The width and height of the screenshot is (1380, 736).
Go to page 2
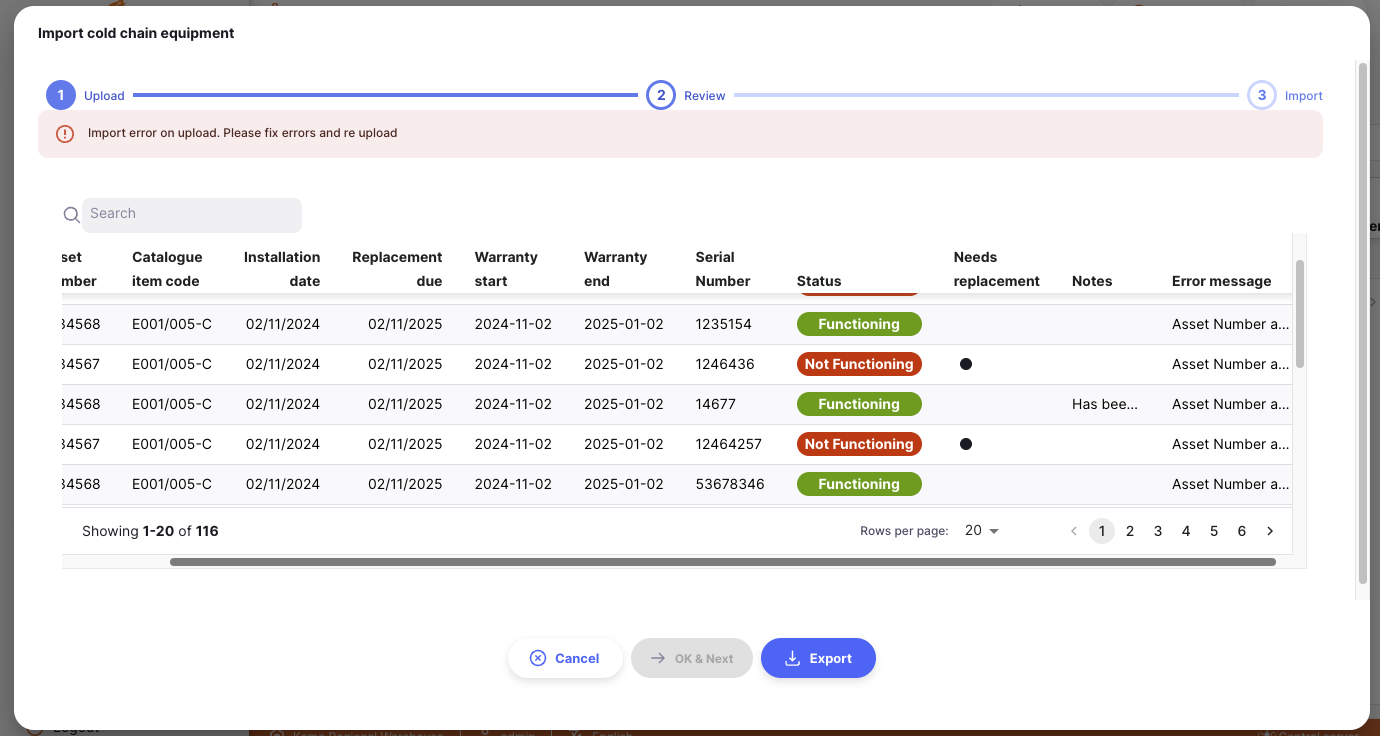click(x=1130, y=531)
